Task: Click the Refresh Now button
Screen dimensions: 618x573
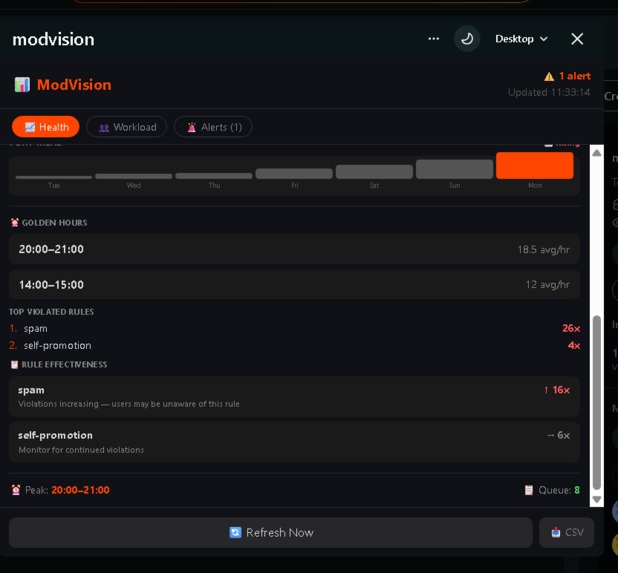Action: [x=271, y=532]
